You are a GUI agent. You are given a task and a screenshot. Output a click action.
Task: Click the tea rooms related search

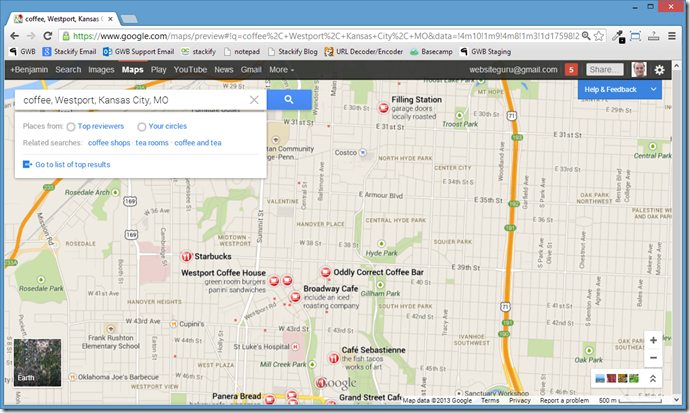[x=152, y=143]
